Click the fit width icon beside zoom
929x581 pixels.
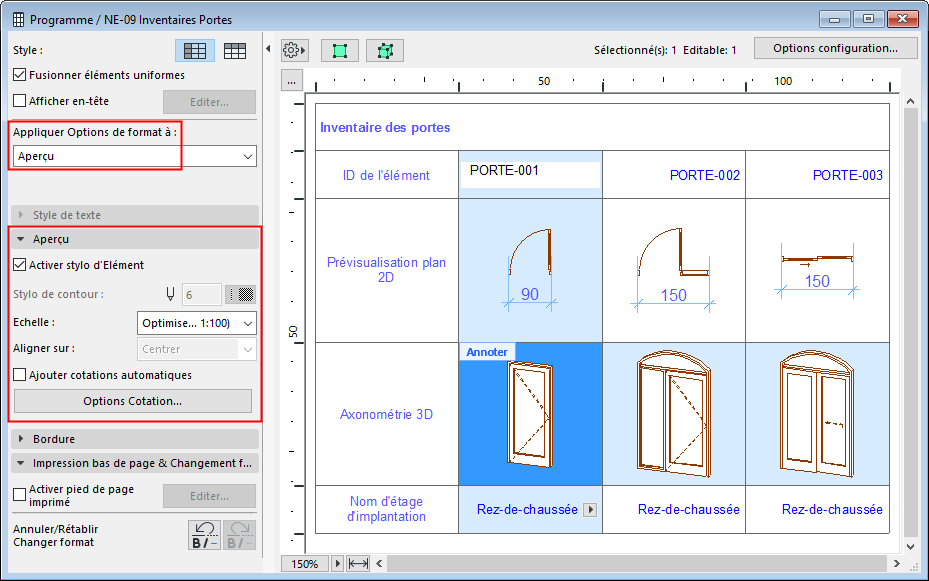[358, 564]
